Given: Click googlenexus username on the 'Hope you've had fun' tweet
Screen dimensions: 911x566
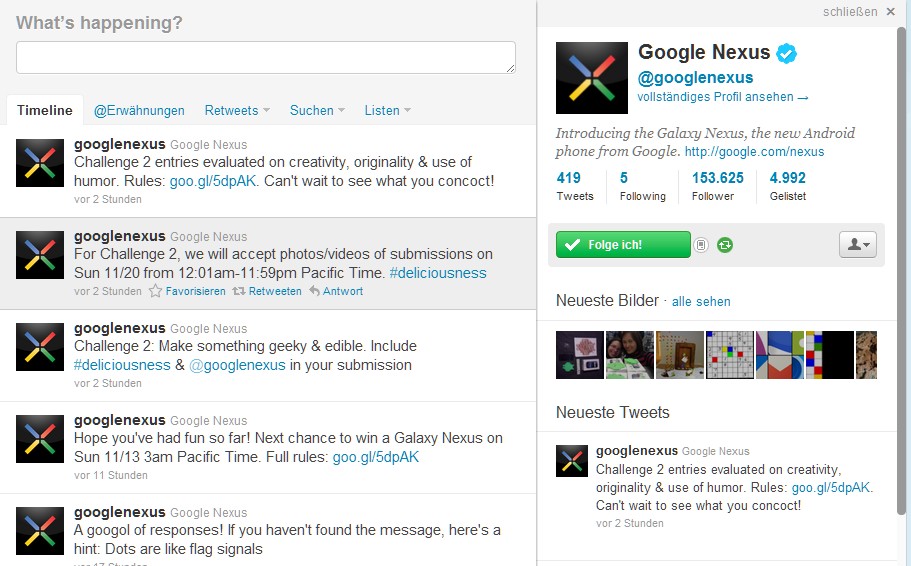Looking at the screenshot, I should tap(120, 420).
